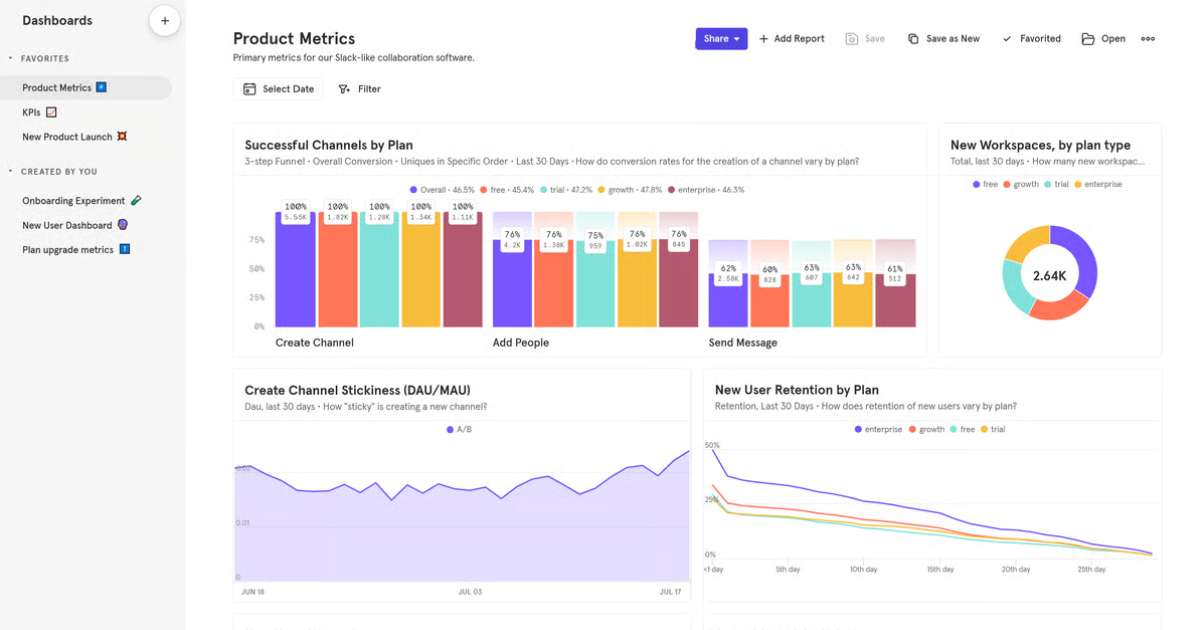Select Onboarding Experiment dashboard
Viewport: 1200px width, 630px height.
(x=73, y=201)
